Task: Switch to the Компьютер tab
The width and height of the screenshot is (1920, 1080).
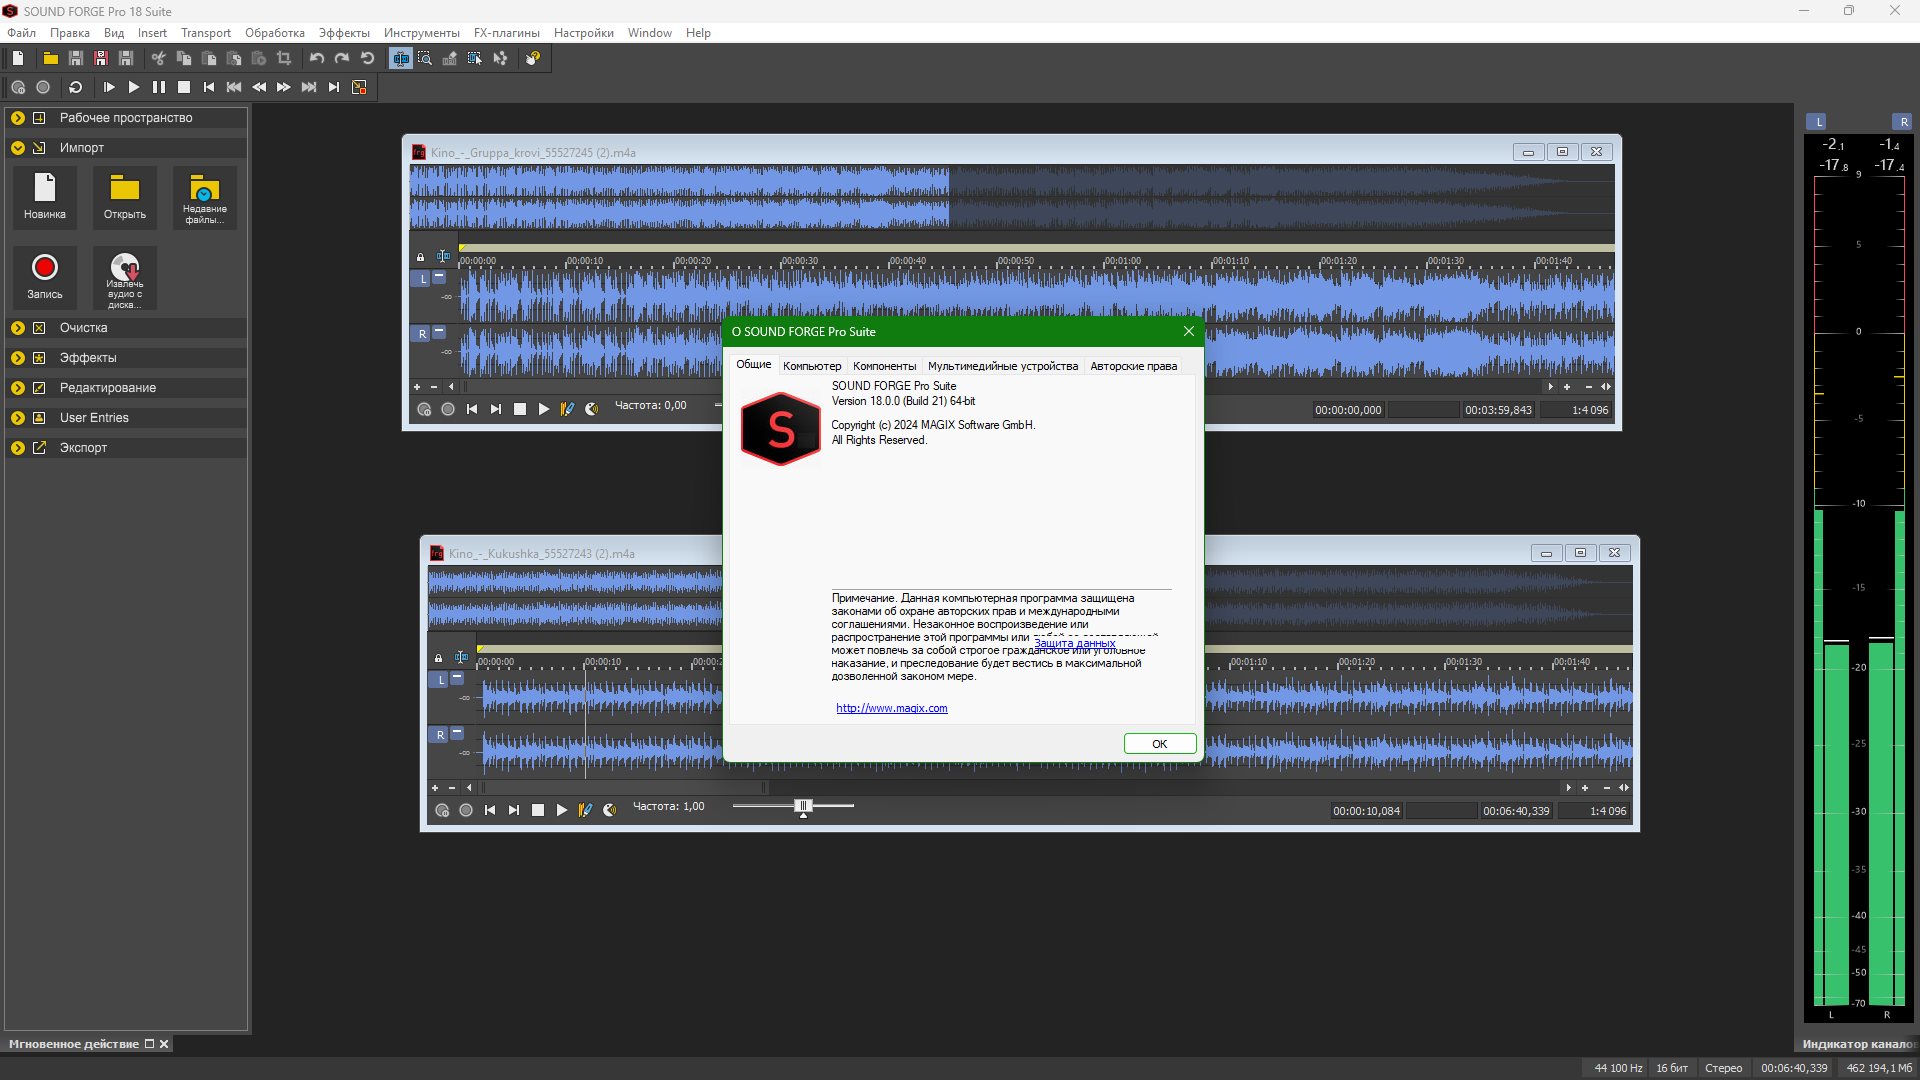Action: click(x=811, y=366)
